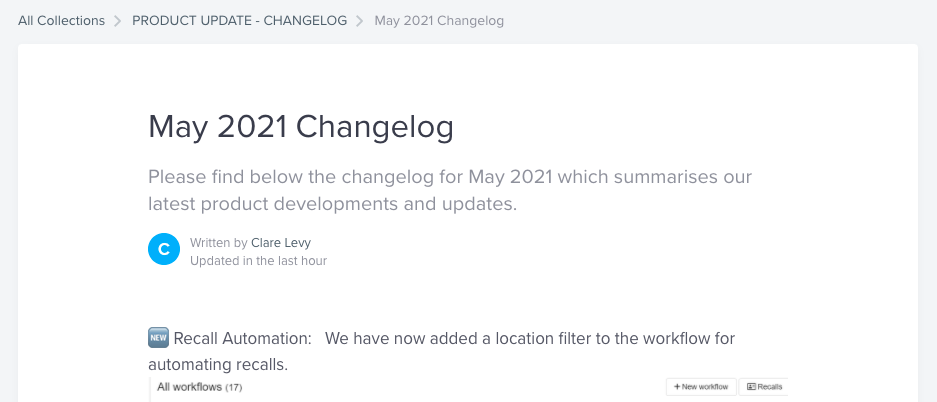Go to PRODUCT UPDATE - CHANGELOG collection
937x402 pixels.
239,21
